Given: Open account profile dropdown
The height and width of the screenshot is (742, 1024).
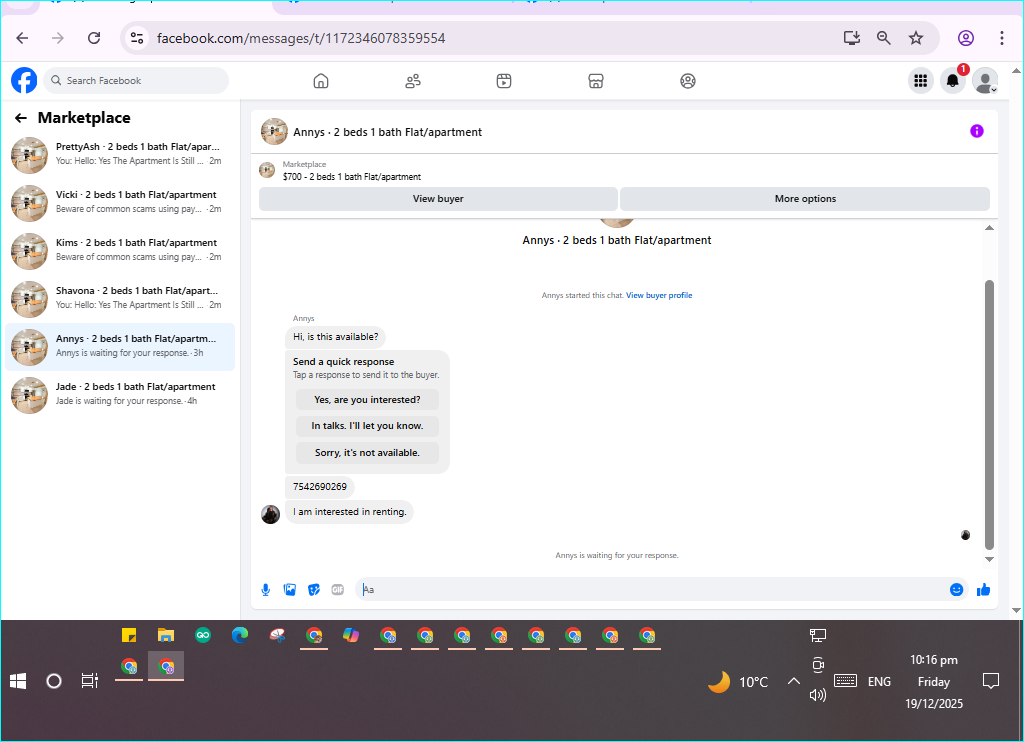Looking at the screenshot, I should click(x=985, y=80).
